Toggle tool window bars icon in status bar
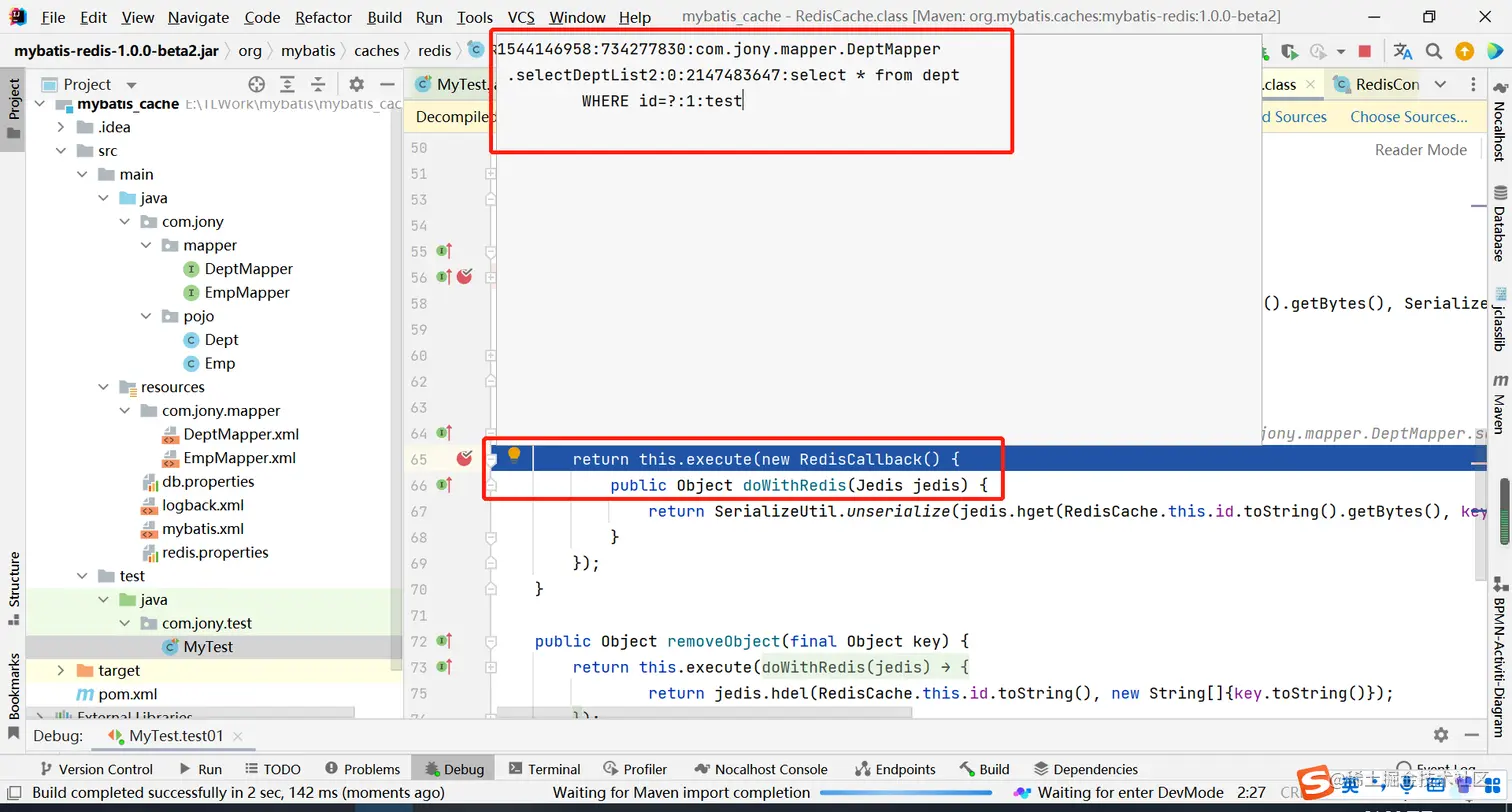The image size is (1512, 812). click(x=14, y=793)
